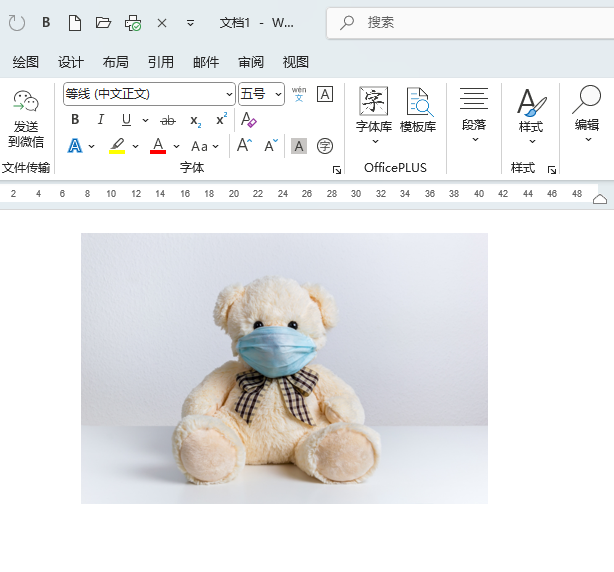Click the clear formatting eraser icon
Image resolution: width=614 pixels, height=572 pixels.
coord(249,120)
